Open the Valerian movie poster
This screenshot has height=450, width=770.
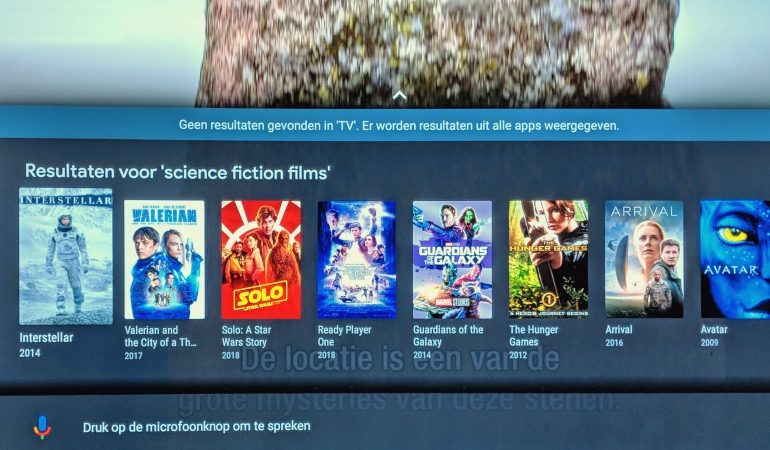[164, 259]
